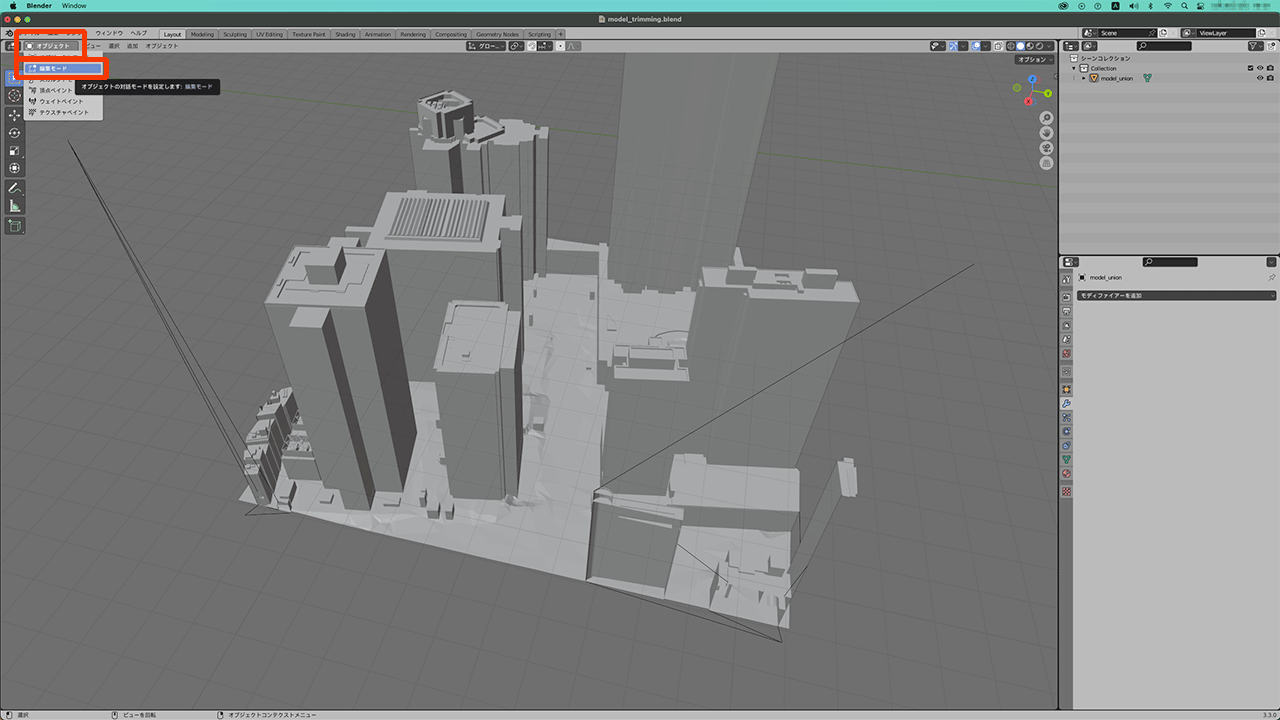This screenshot has width=1280, height=720.
Task: Switch to rendered viewport shading
Action: pyautogui.click(x=1040, y=46)
